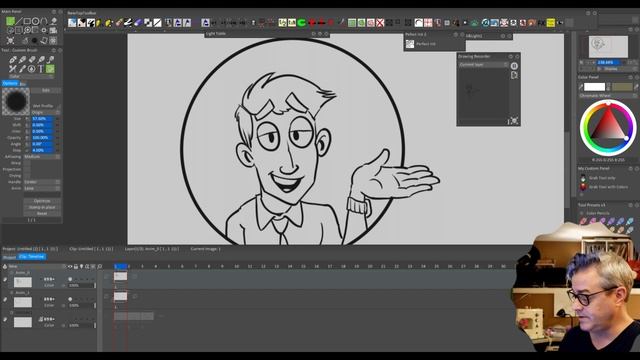
Task: Click the lightbulb icon in timeline header
Action: (x=81, y=267)
